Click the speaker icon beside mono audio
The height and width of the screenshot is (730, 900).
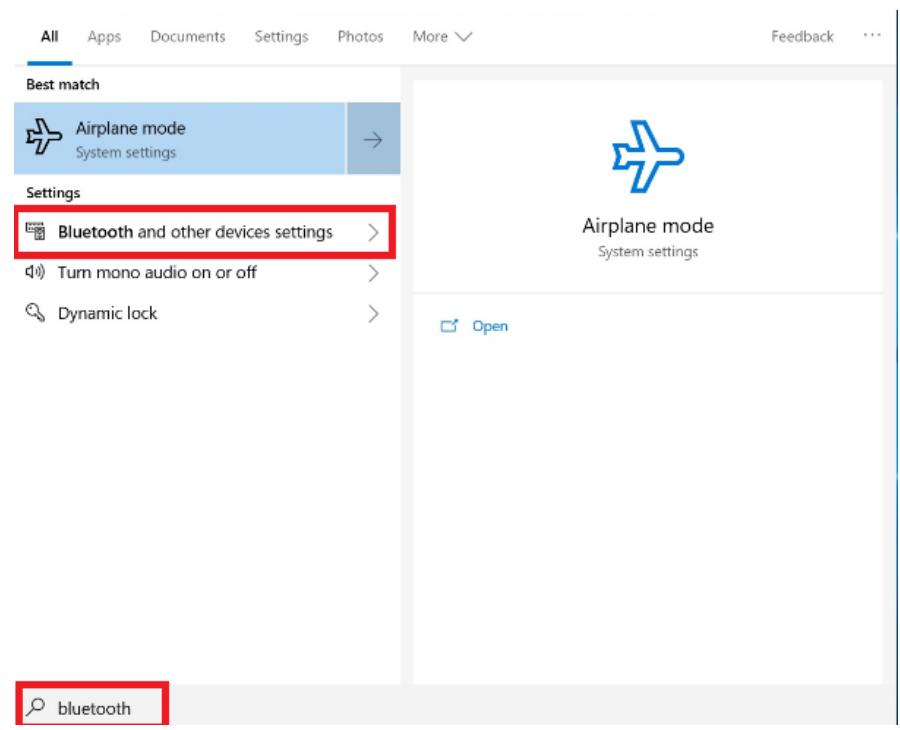(x=35, y=273)
